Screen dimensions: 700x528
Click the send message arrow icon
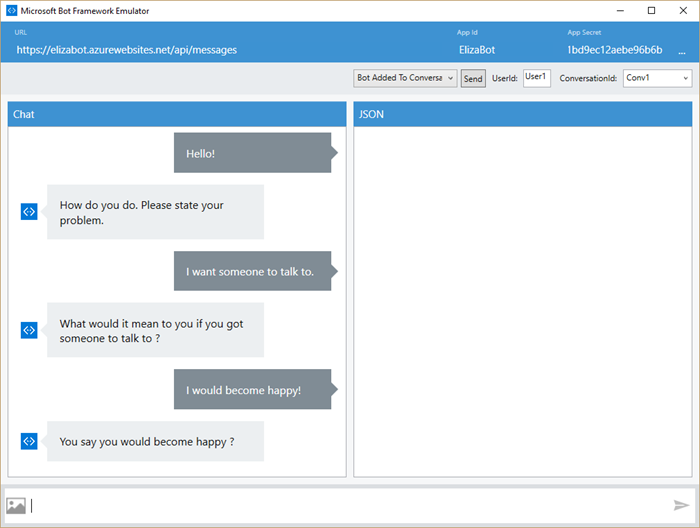click(x=681, y=505)
